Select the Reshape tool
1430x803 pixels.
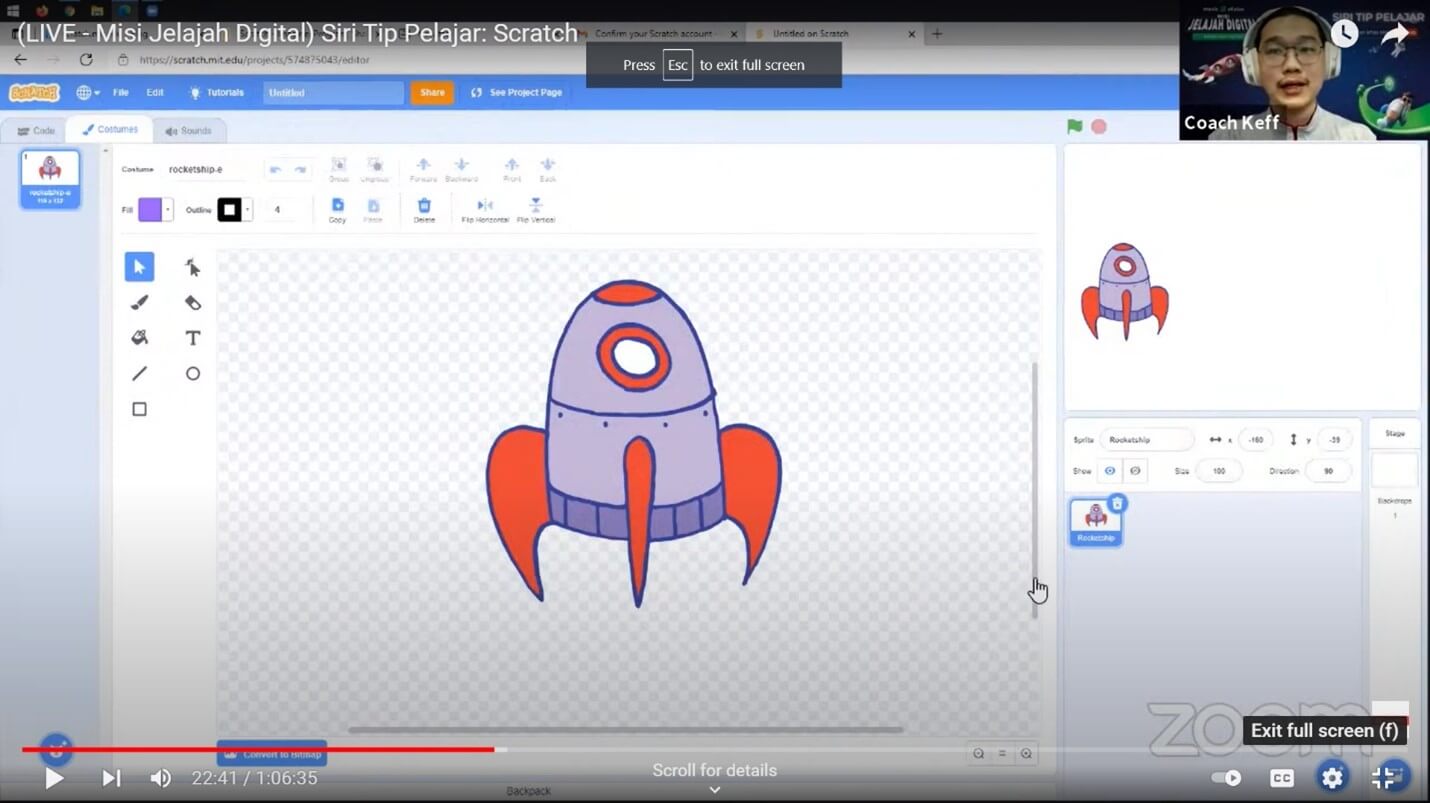pos(193,267)
